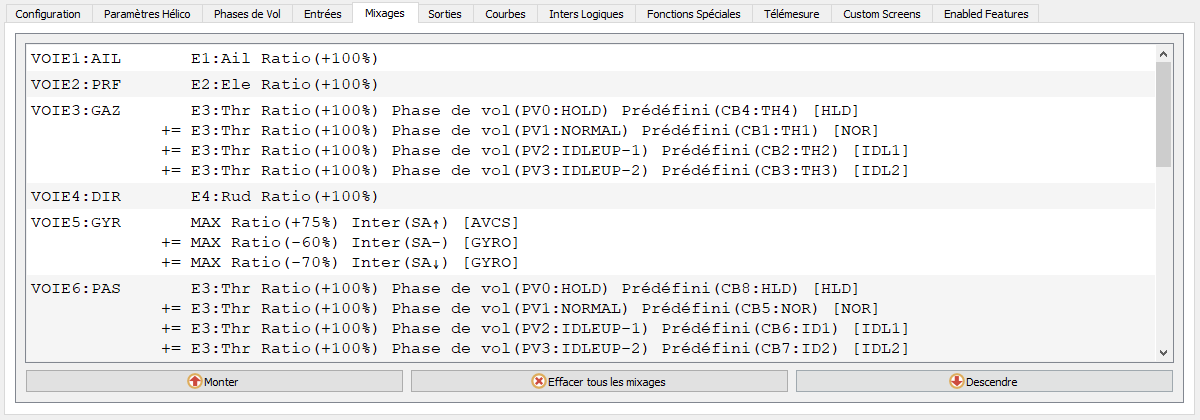Open the Fonctions Spéciales tab

pyautogui.click(x=693, y=14)
